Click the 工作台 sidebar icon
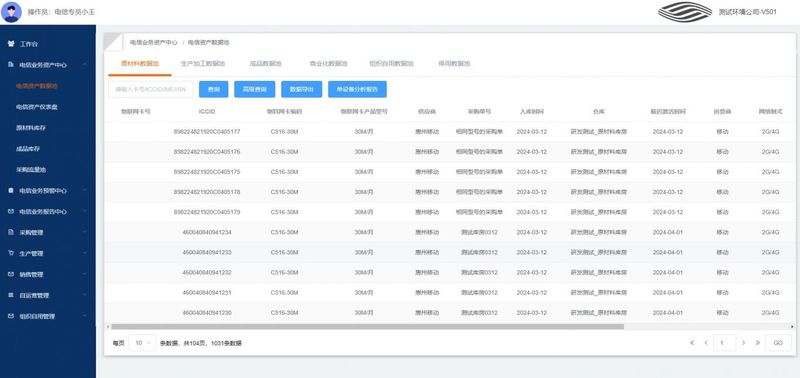This screenshot has height=378, width=800. [11, 44]
